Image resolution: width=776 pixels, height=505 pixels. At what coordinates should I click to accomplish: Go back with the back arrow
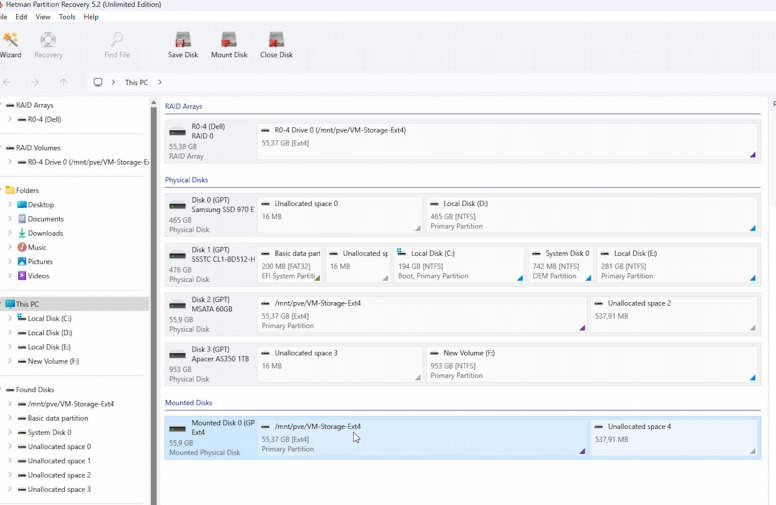point(7,82)
